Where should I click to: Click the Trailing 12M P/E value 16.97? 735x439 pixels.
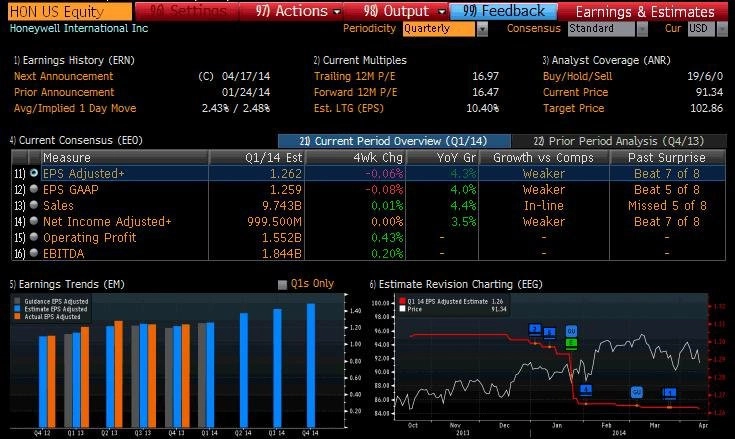(485, 76)
